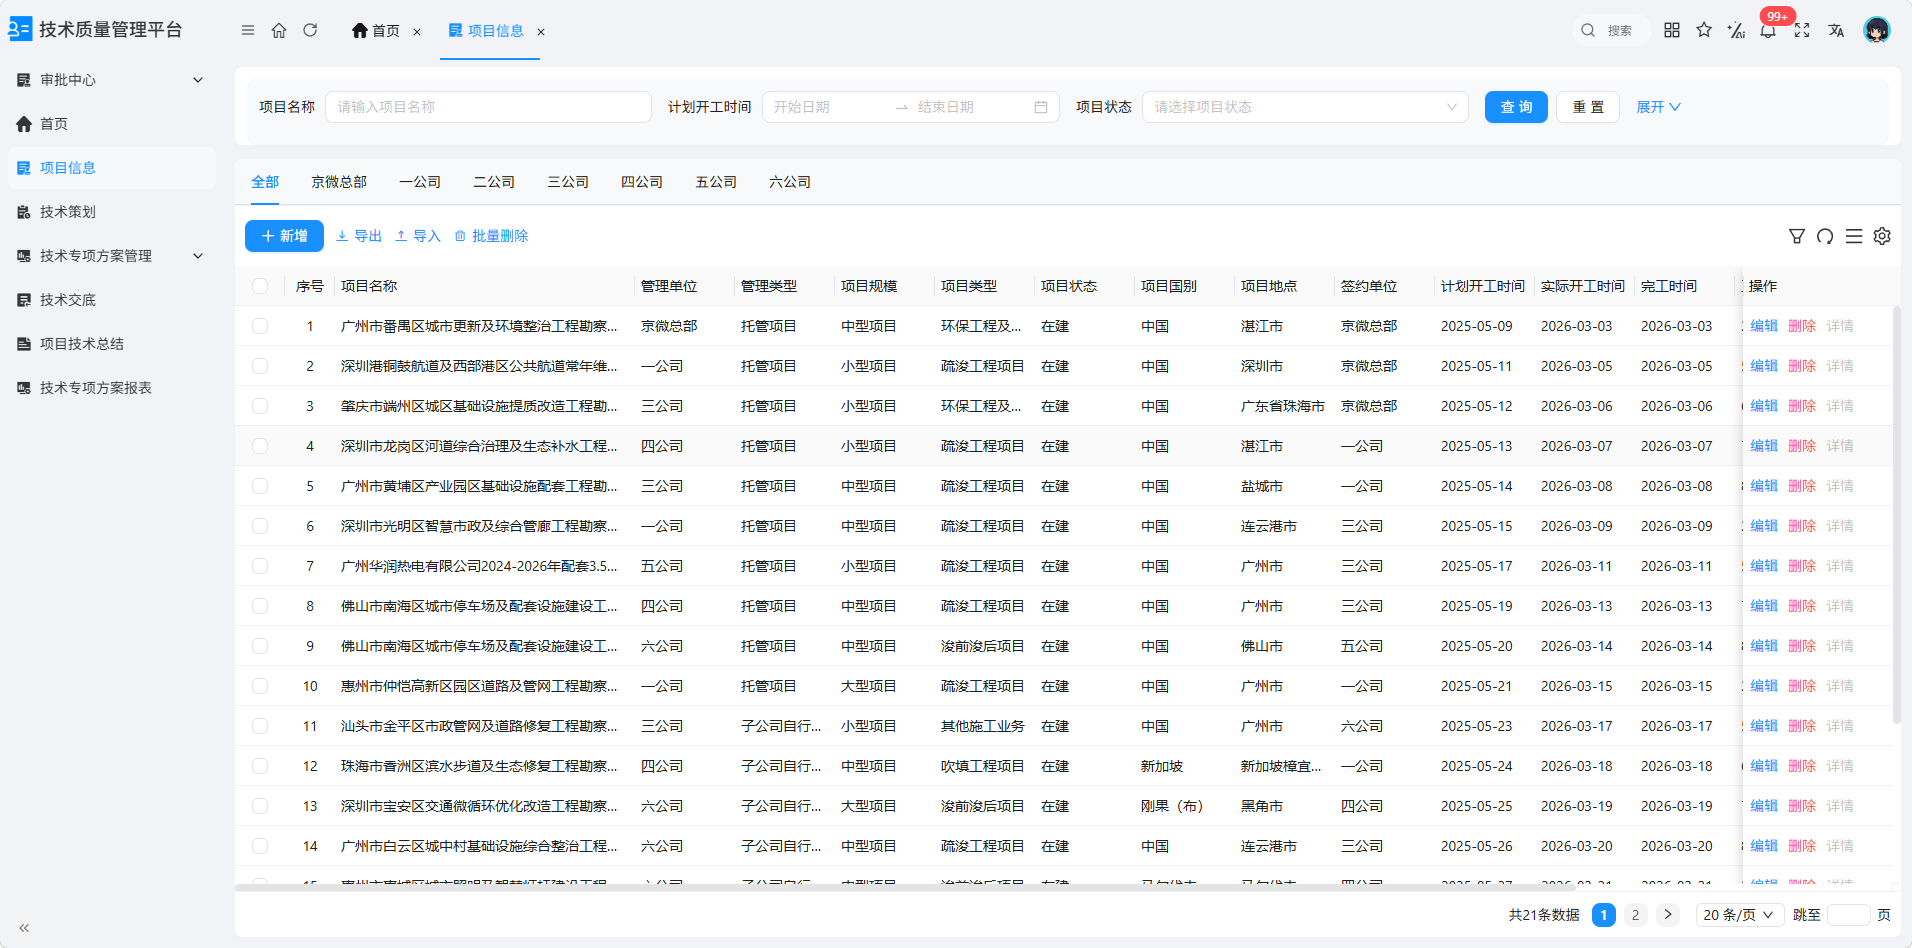Expand more filters with 展开
The height and width of the screenshot is (948, 1912).
(x=1658, y=107)
